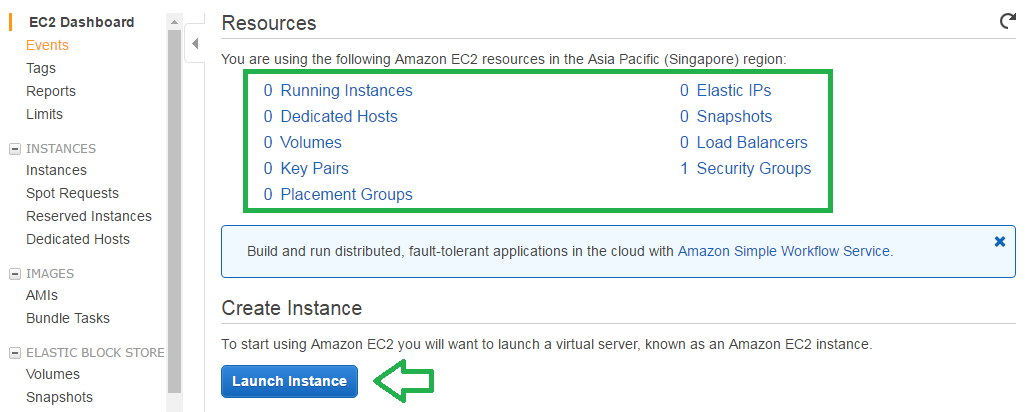
Task: Collapse the INSTANCES section
Action: pos(14,149)
